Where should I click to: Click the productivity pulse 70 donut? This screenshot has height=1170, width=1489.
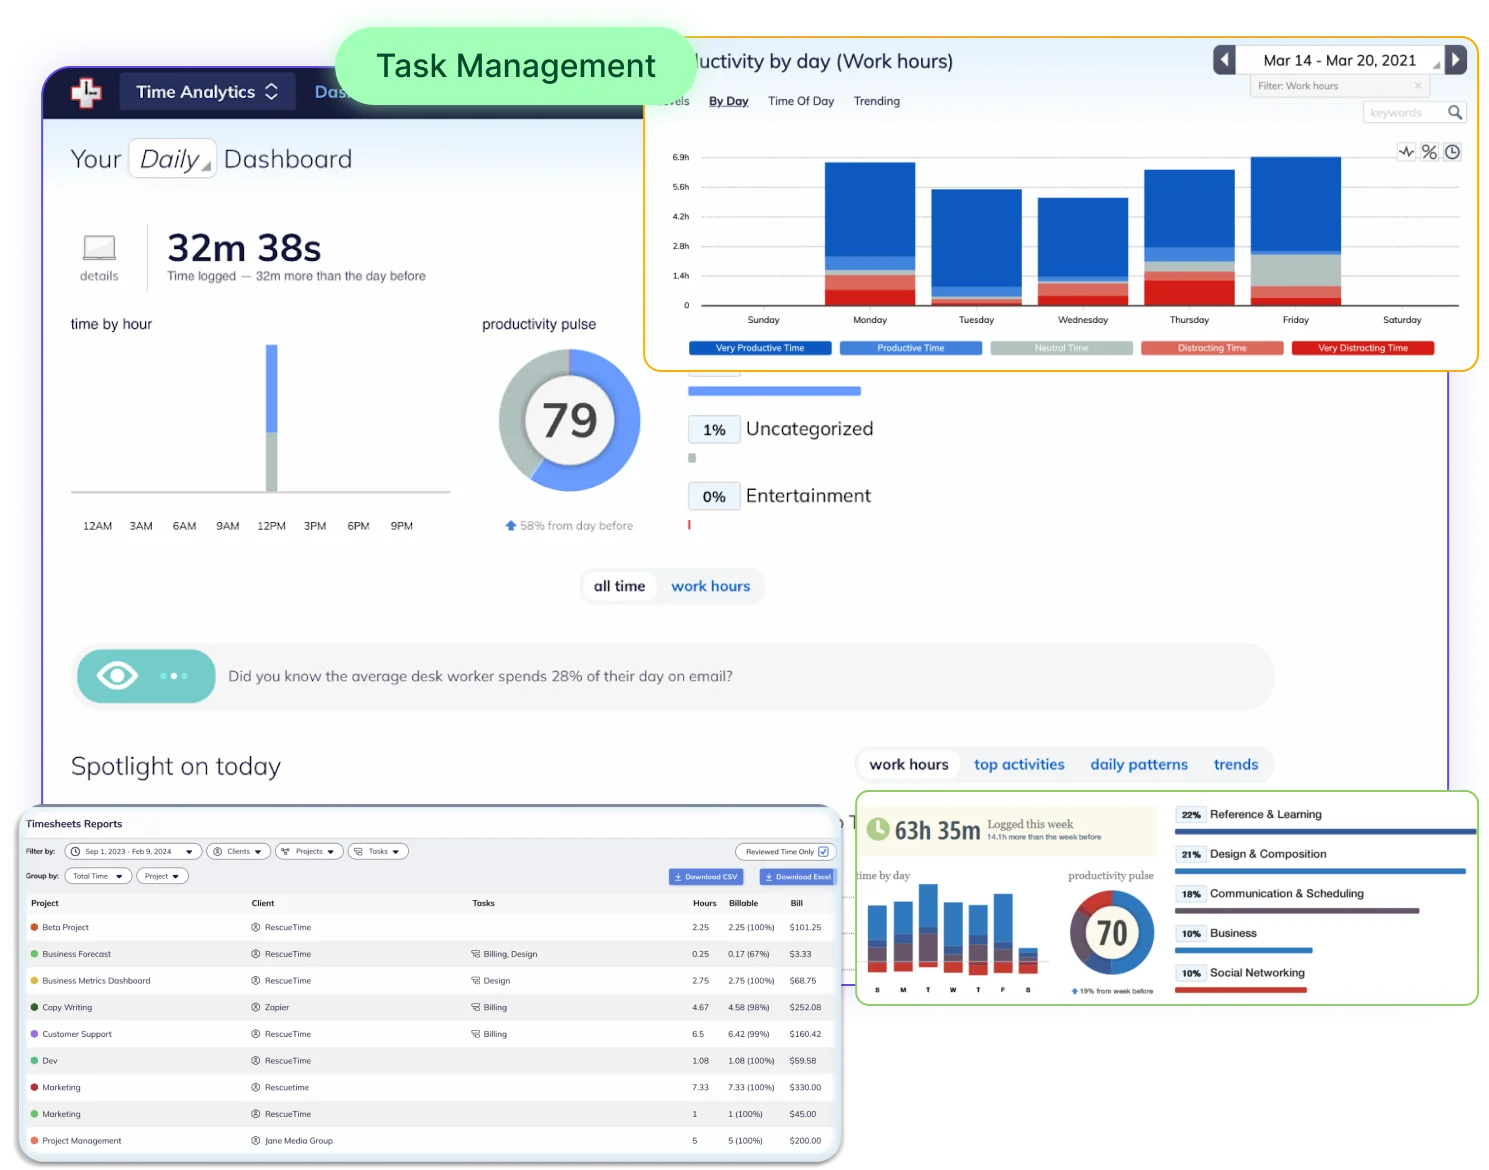click(1112, 933)
